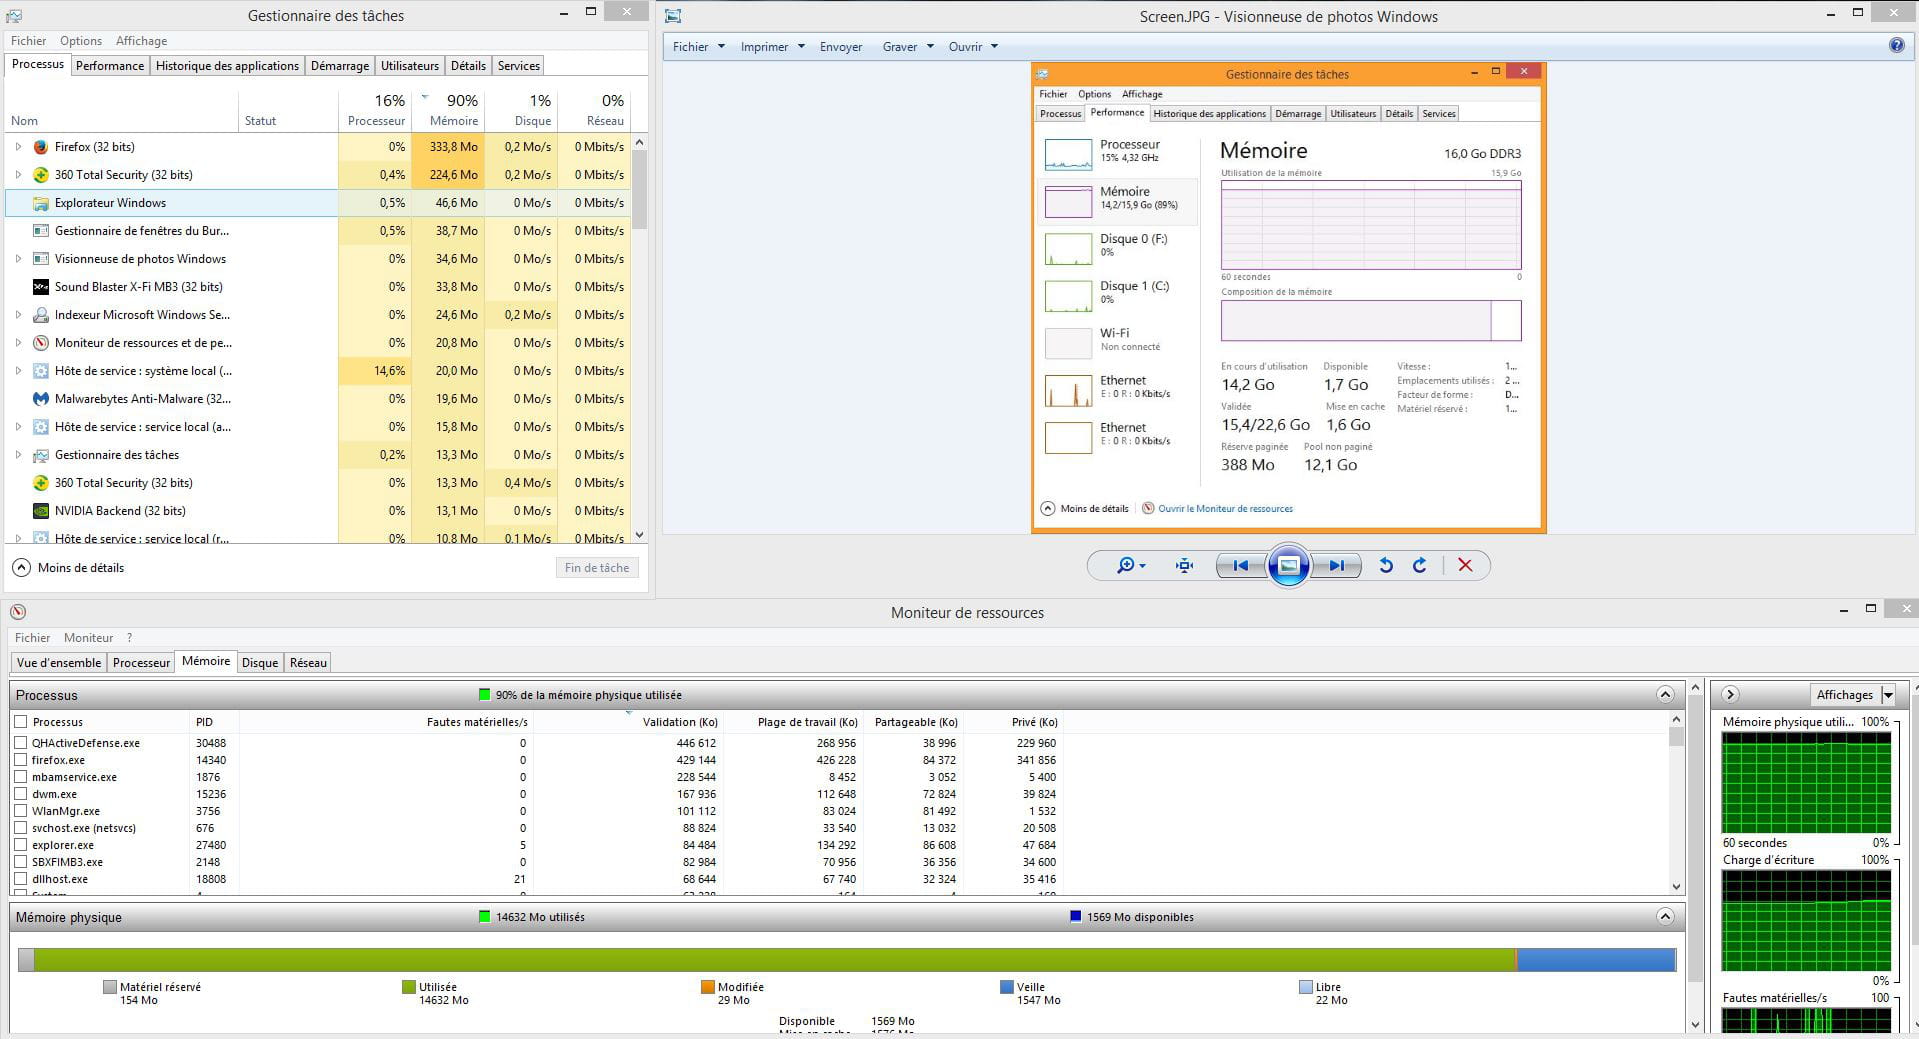This screenshot has width=1919, height=1039.
Task: Open the Moniteur menu in resource monitor
Action: click(89, 638)
